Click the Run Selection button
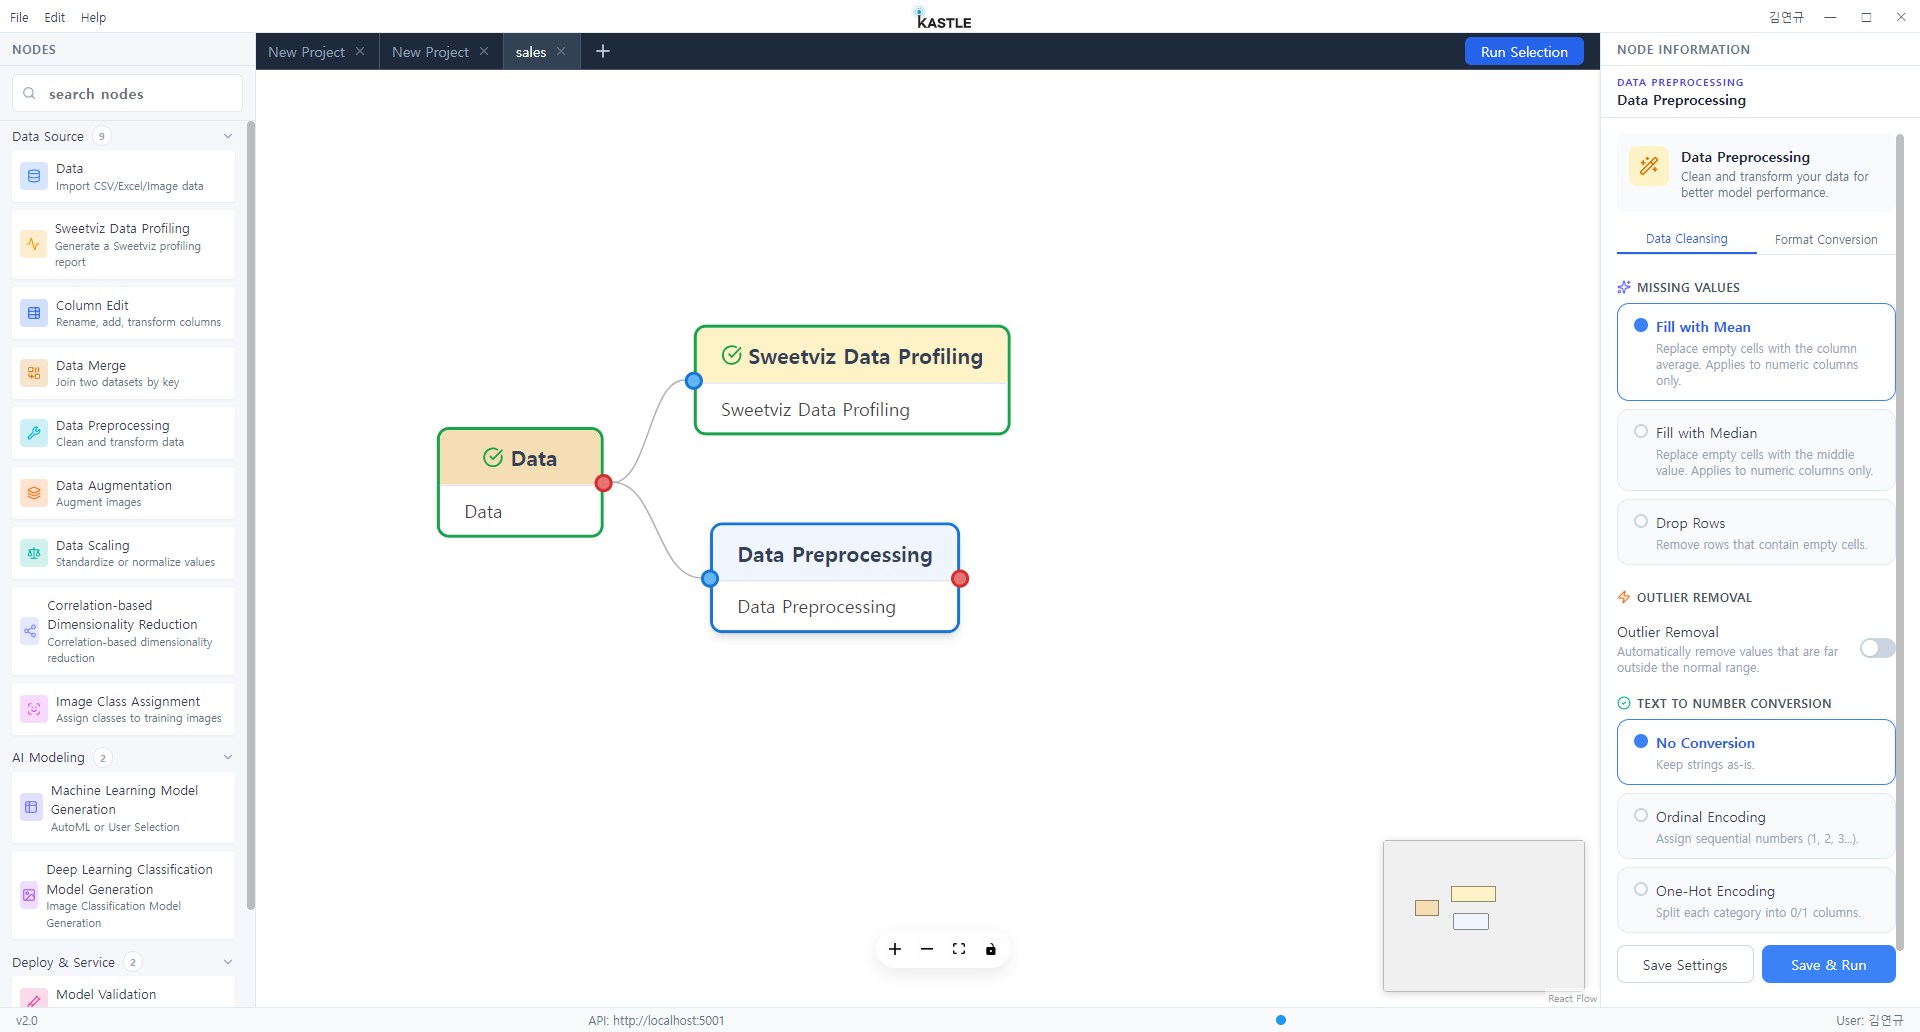Screen dimensions: 1920x1032 click(x=1524, y=52)
